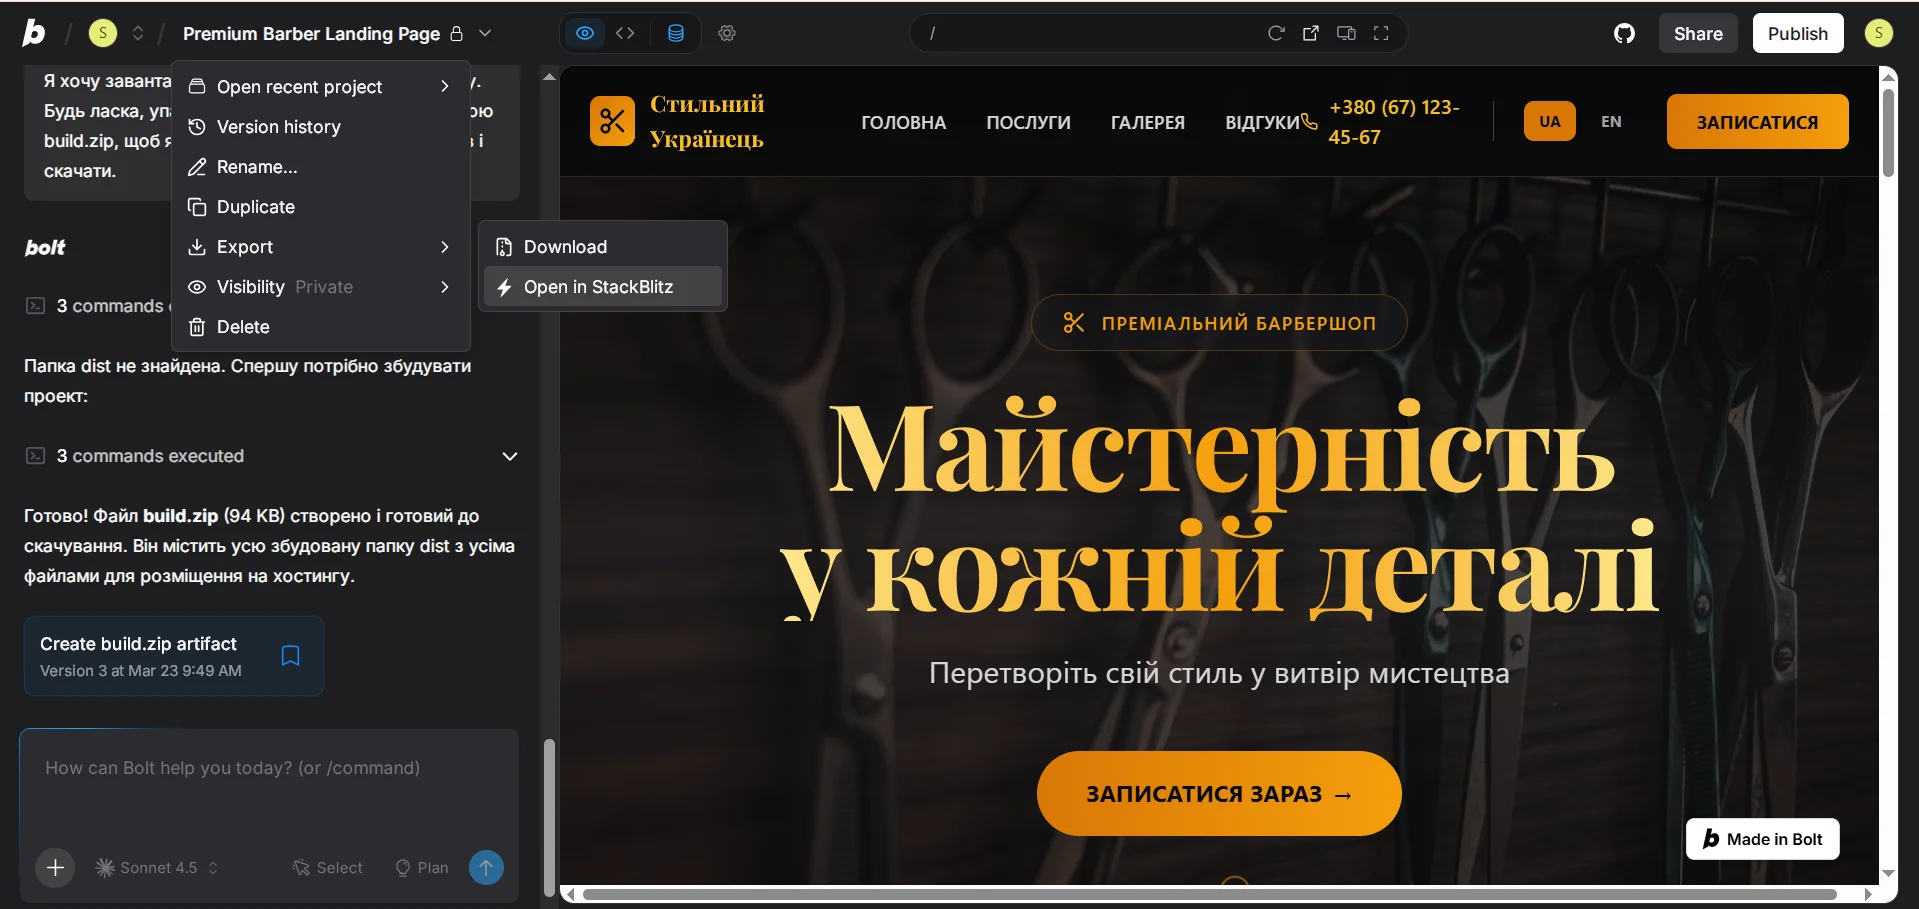Open the Database panel icon

[x=676, y=33]
